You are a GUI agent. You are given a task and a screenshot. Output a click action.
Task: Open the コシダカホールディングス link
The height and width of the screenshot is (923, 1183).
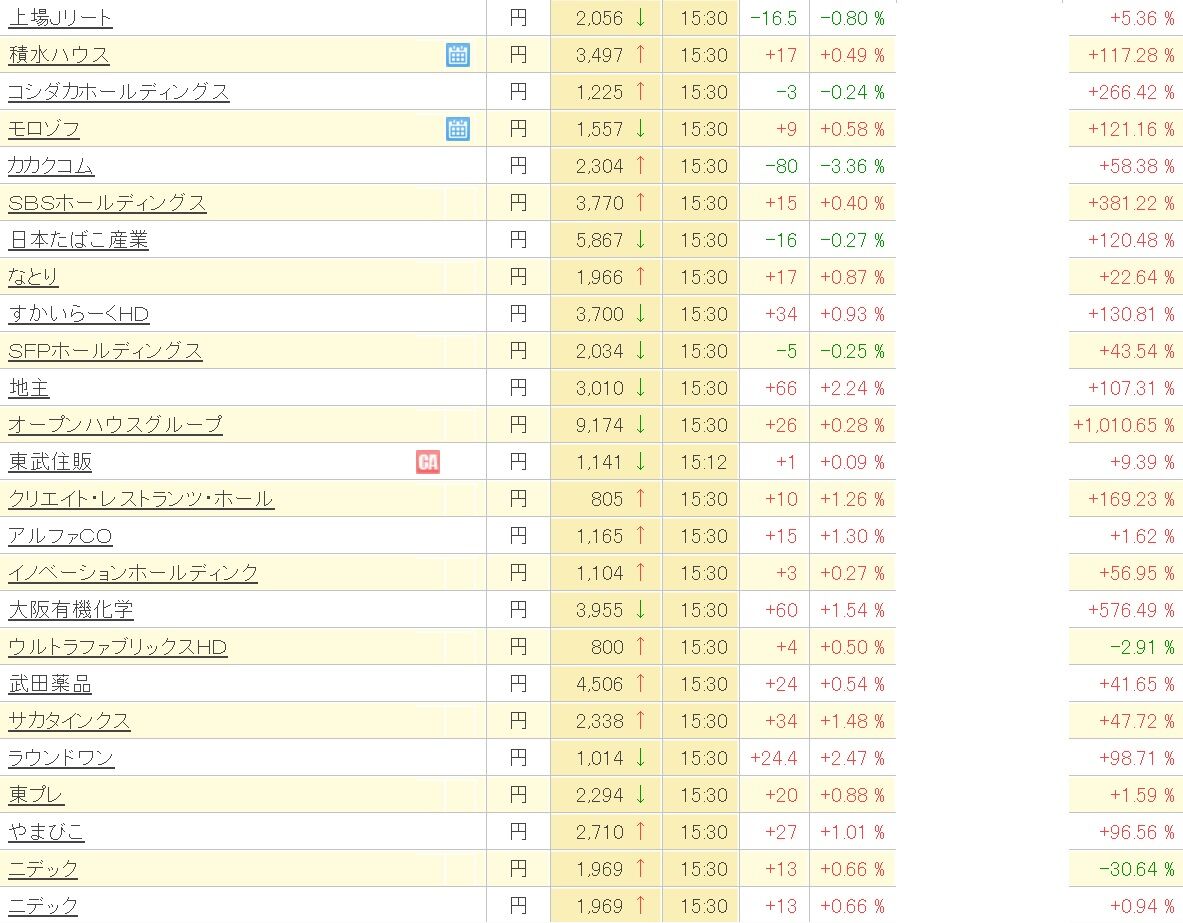[x=118, y=92]
